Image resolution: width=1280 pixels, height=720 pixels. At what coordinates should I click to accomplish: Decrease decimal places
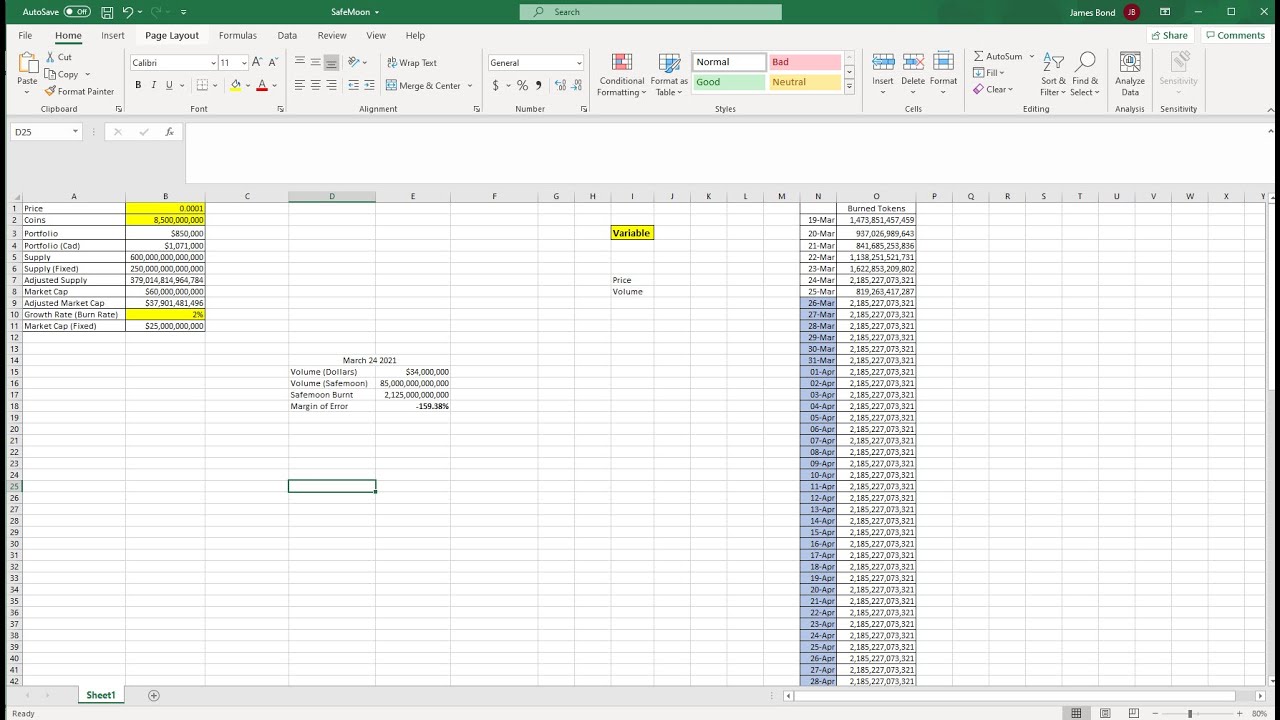(x=577, y=85)
